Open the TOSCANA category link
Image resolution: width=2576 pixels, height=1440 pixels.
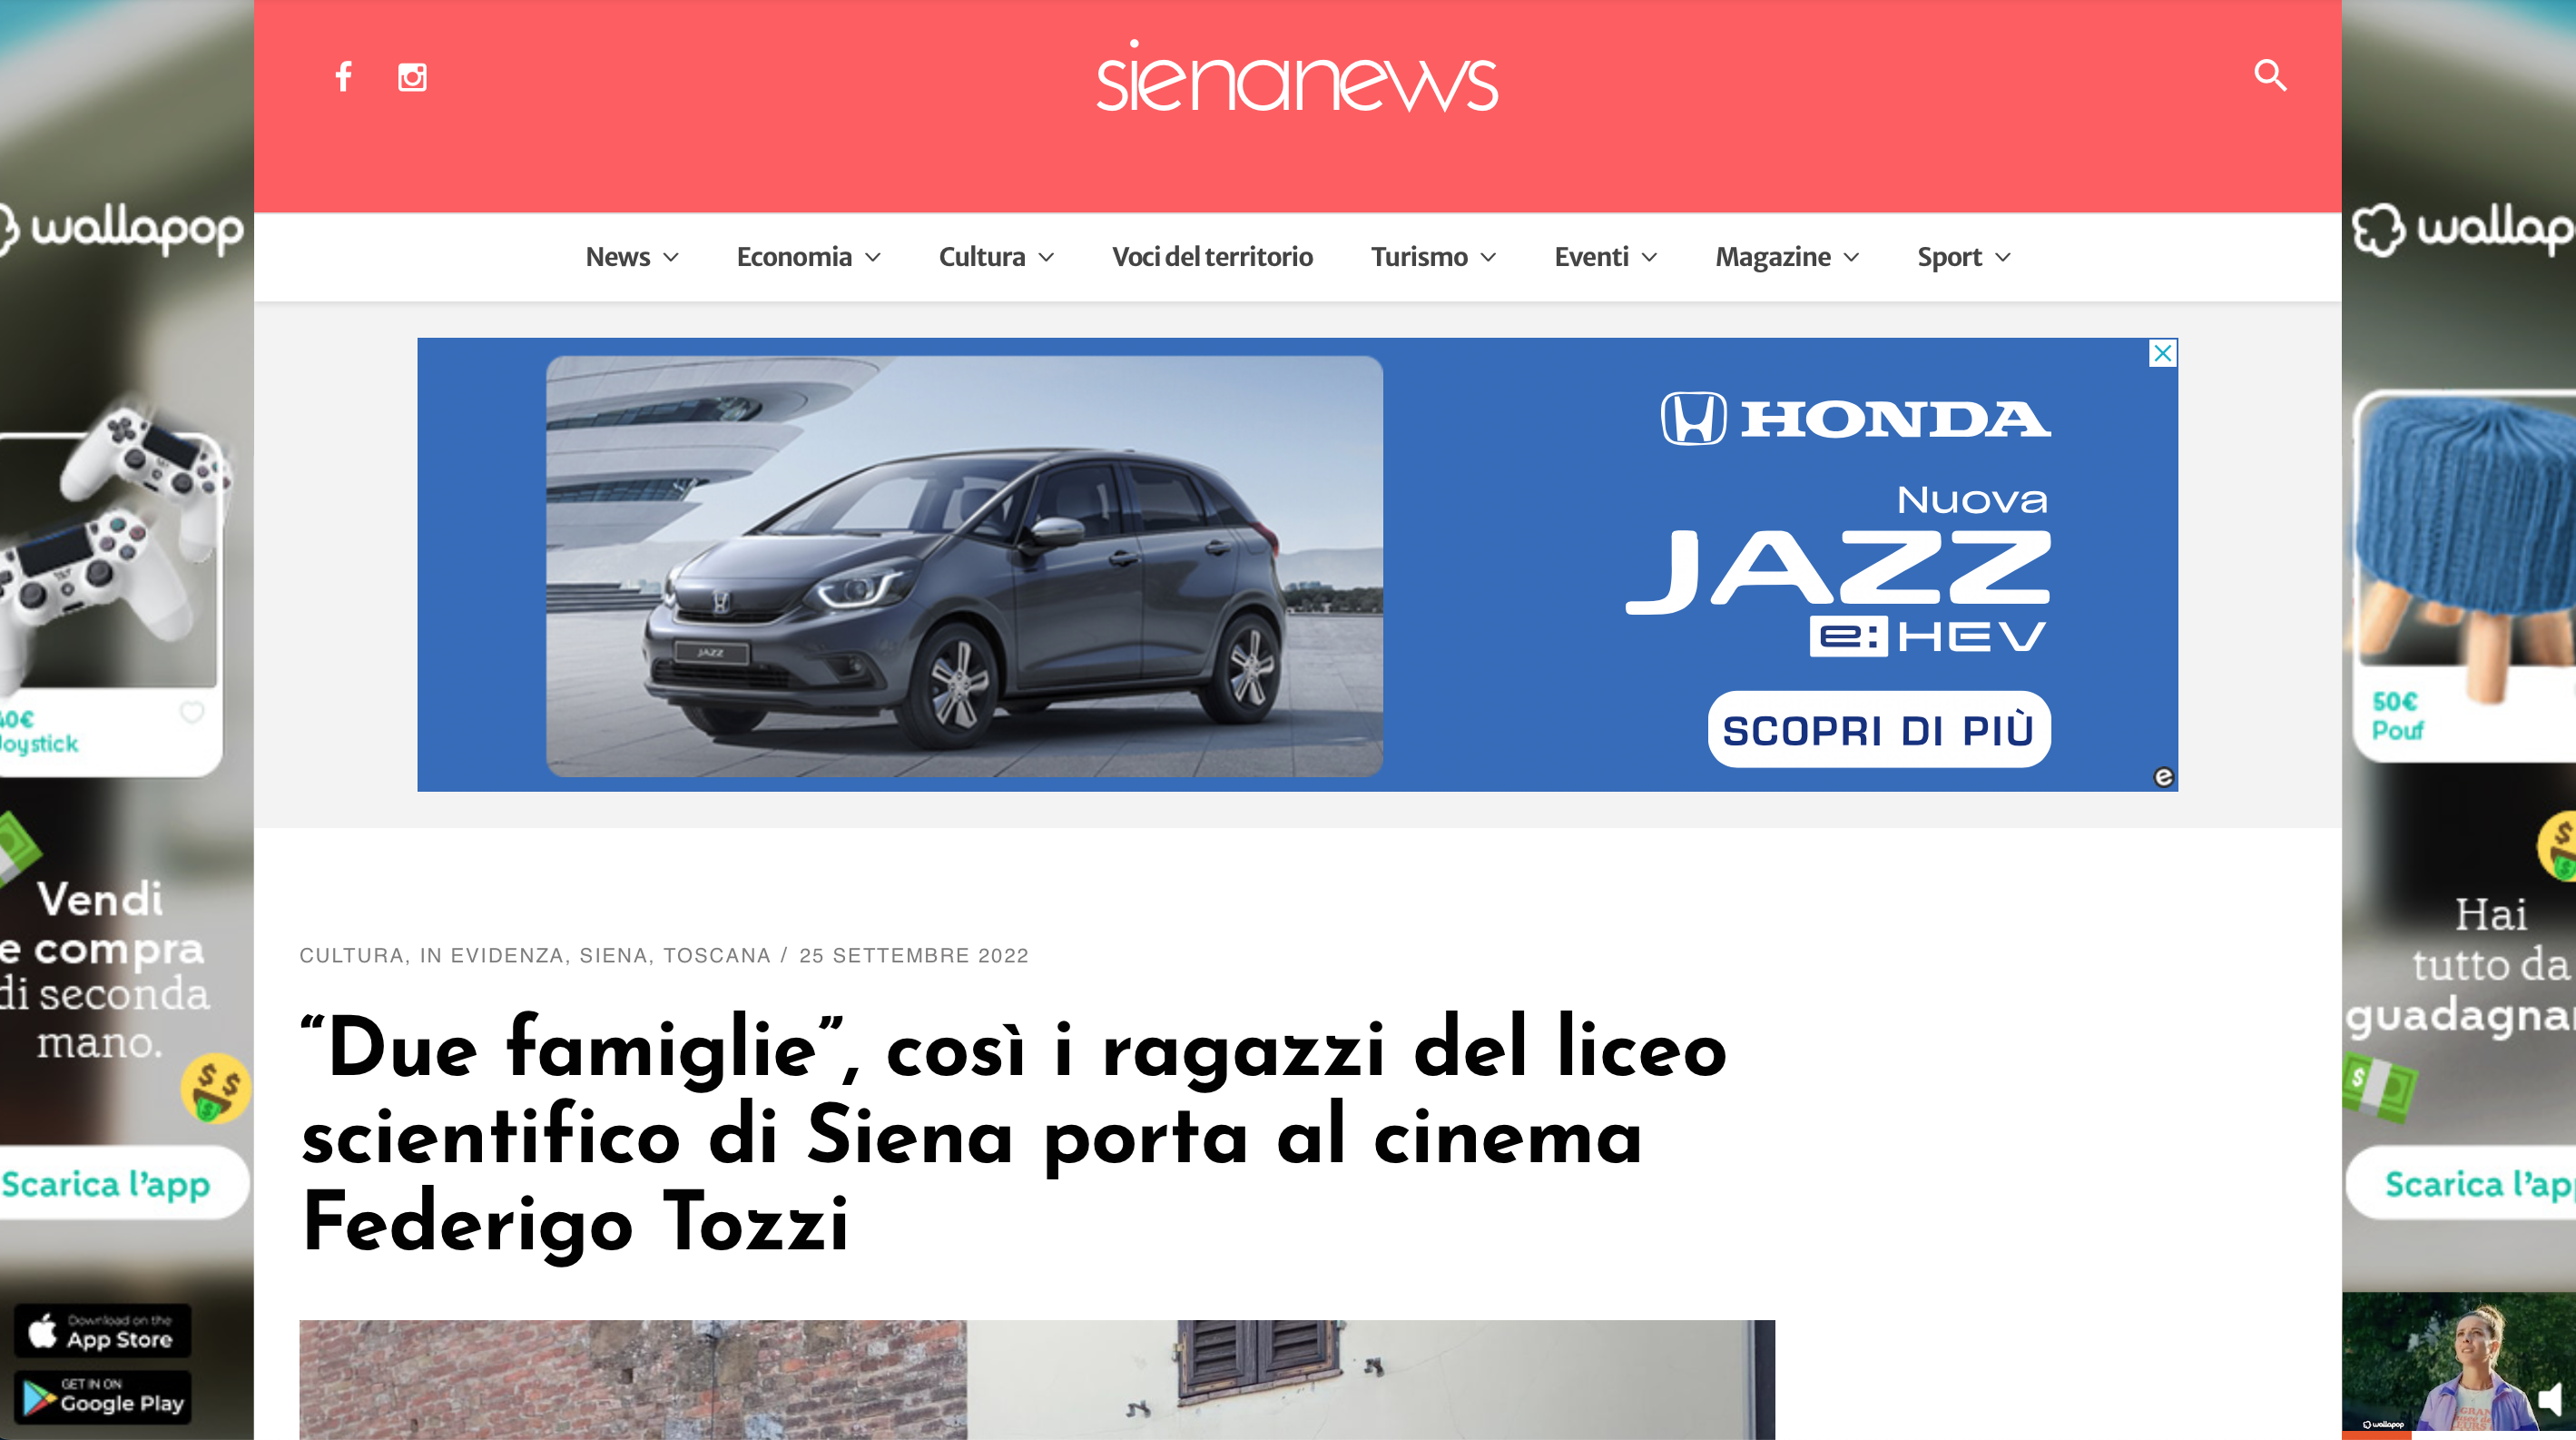[717, 955]
